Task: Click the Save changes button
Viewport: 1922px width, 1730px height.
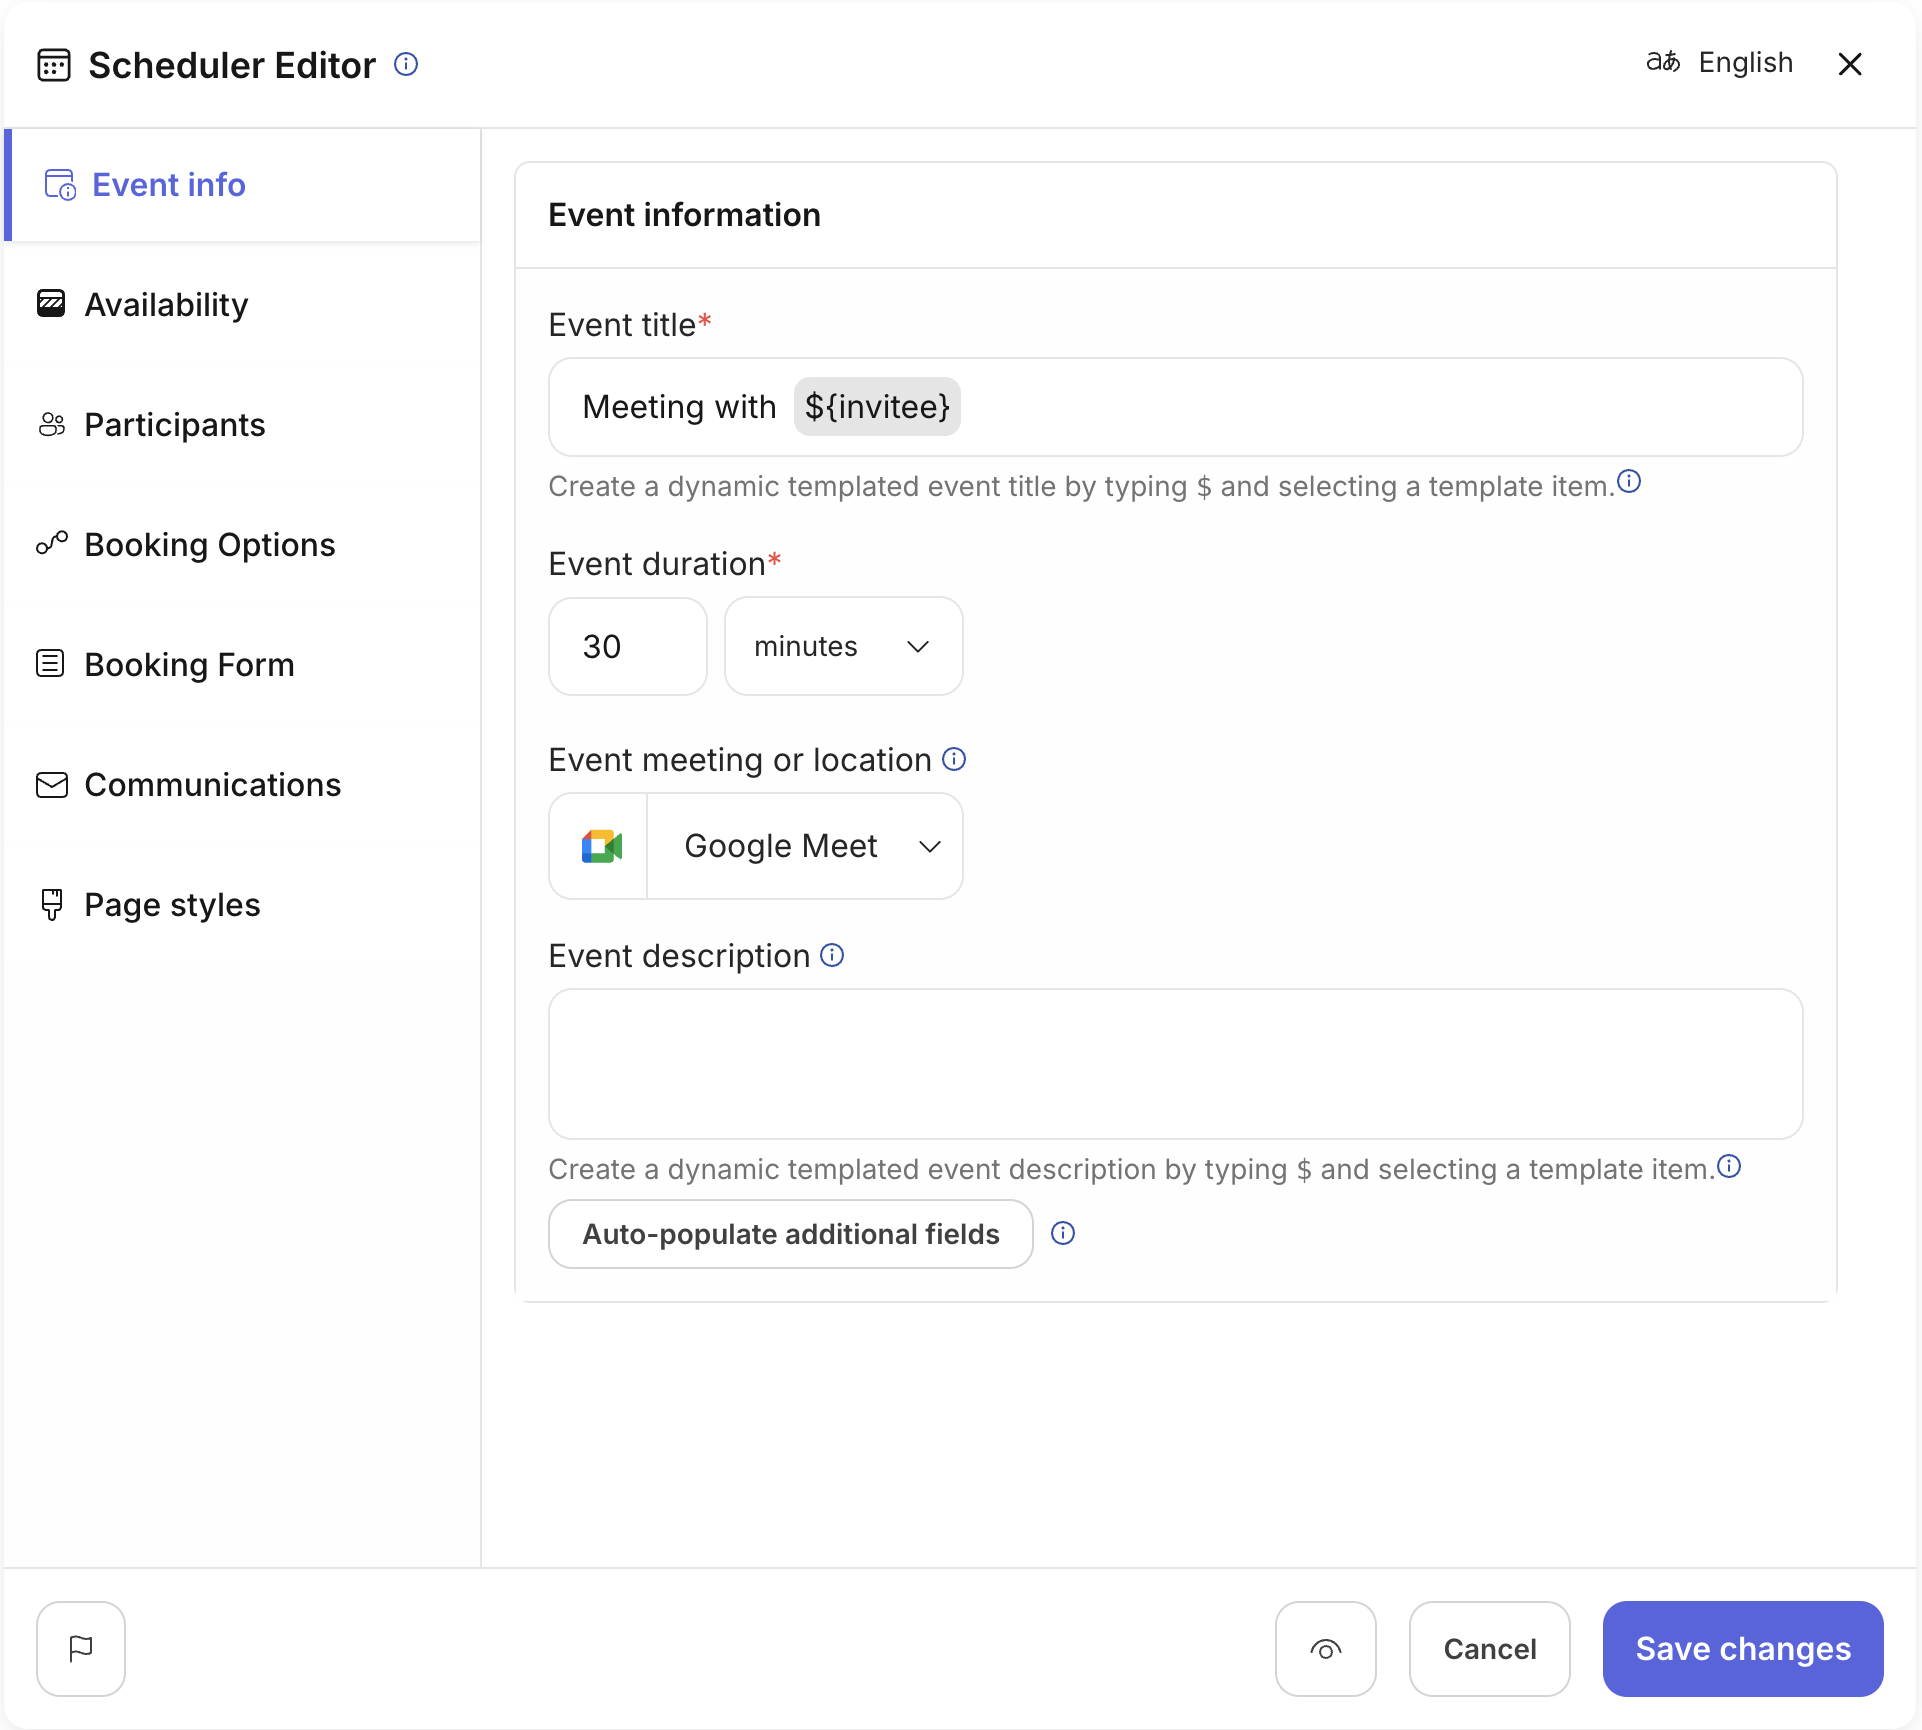Action: [1741, 1648]
